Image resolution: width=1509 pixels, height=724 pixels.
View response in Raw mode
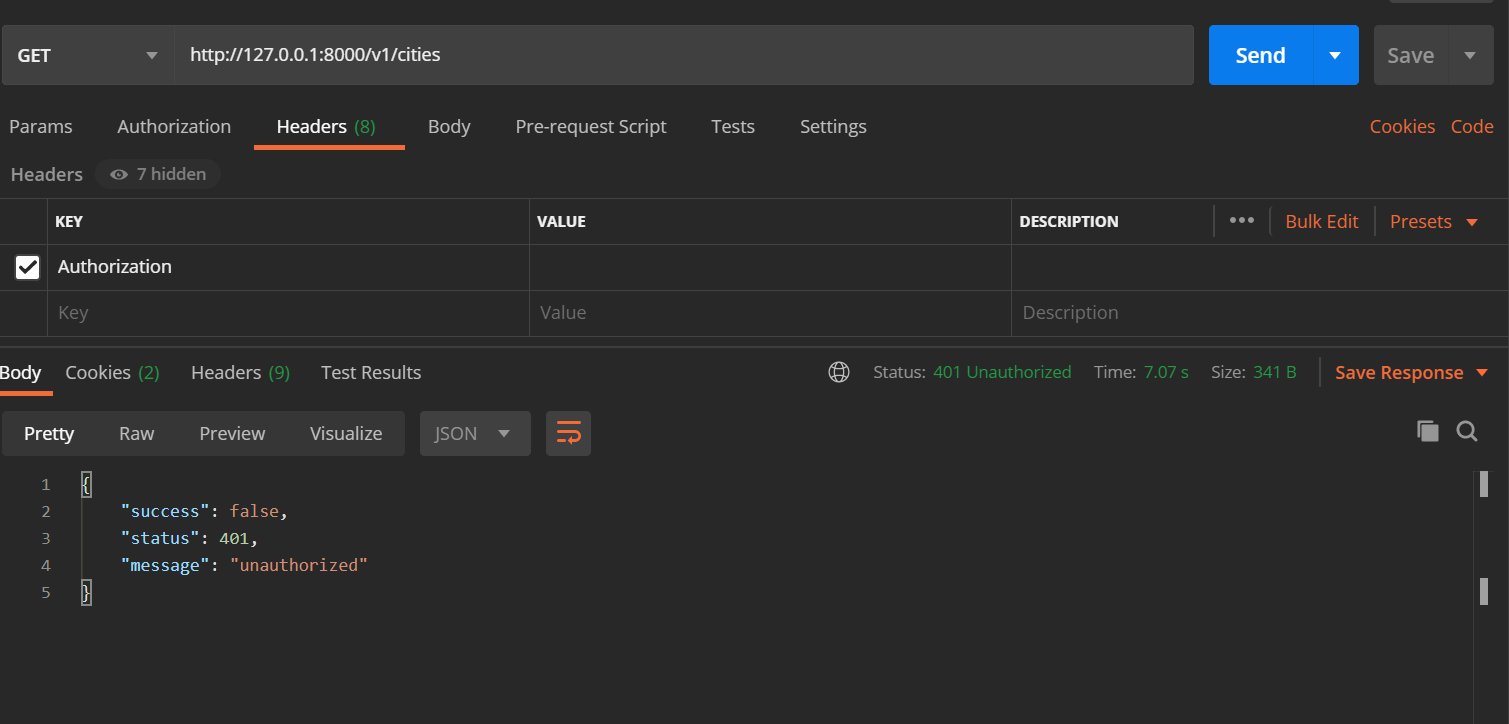click(x=136, y=433)
